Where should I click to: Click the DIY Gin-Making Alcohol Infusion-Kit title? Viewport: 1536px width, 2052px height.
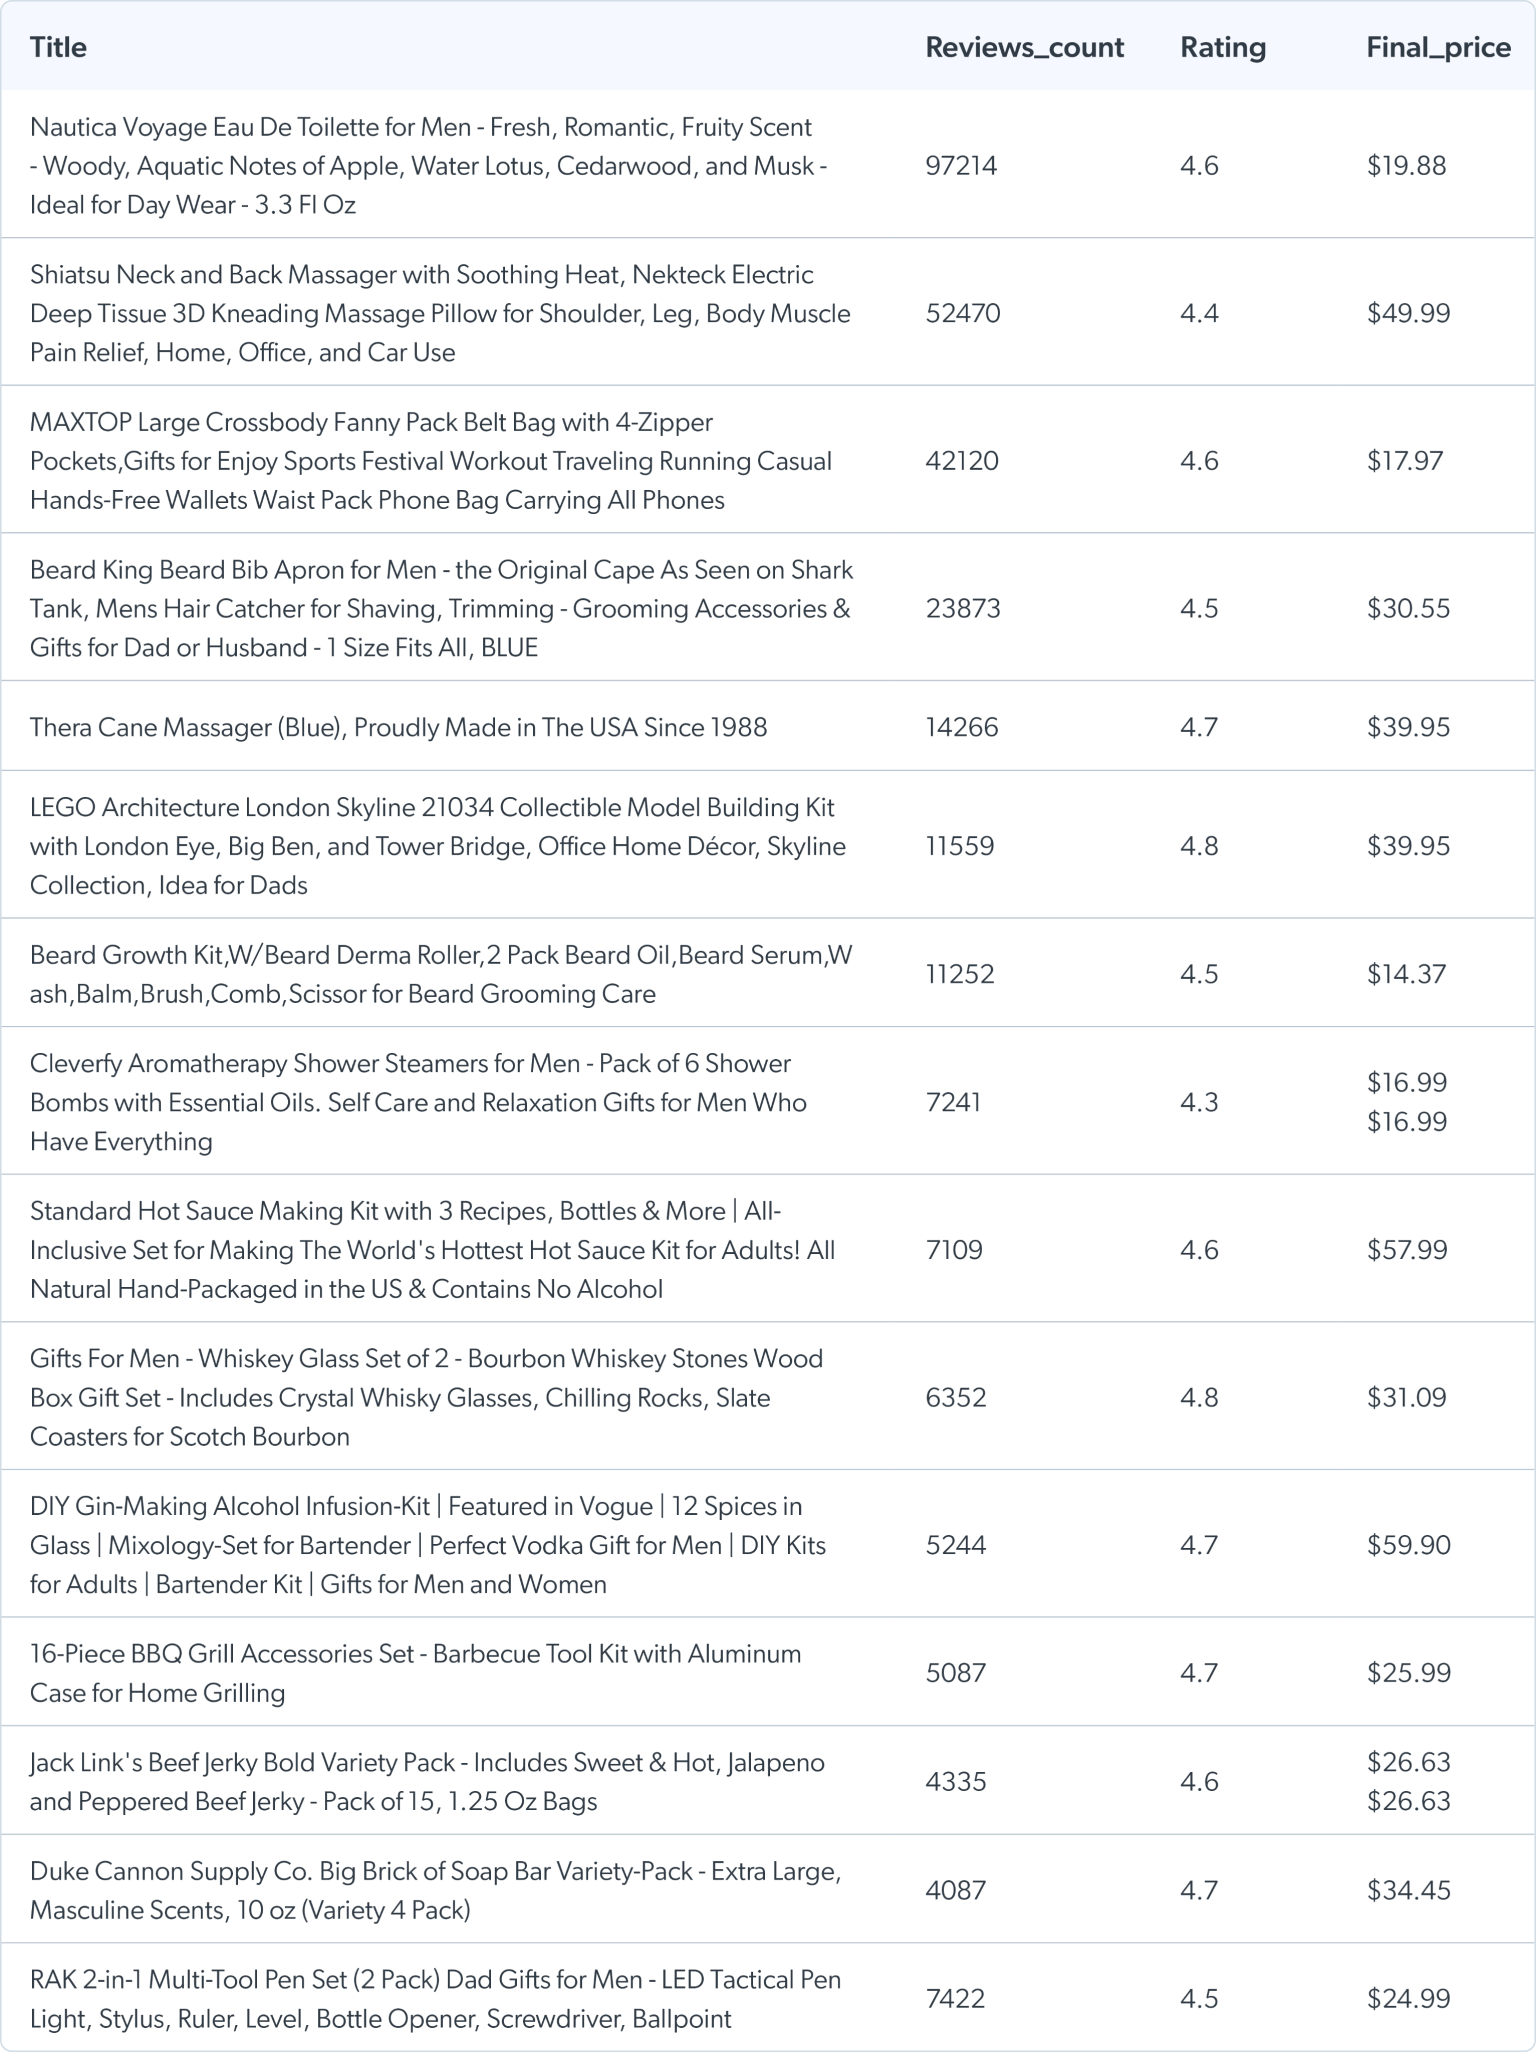428,1545
